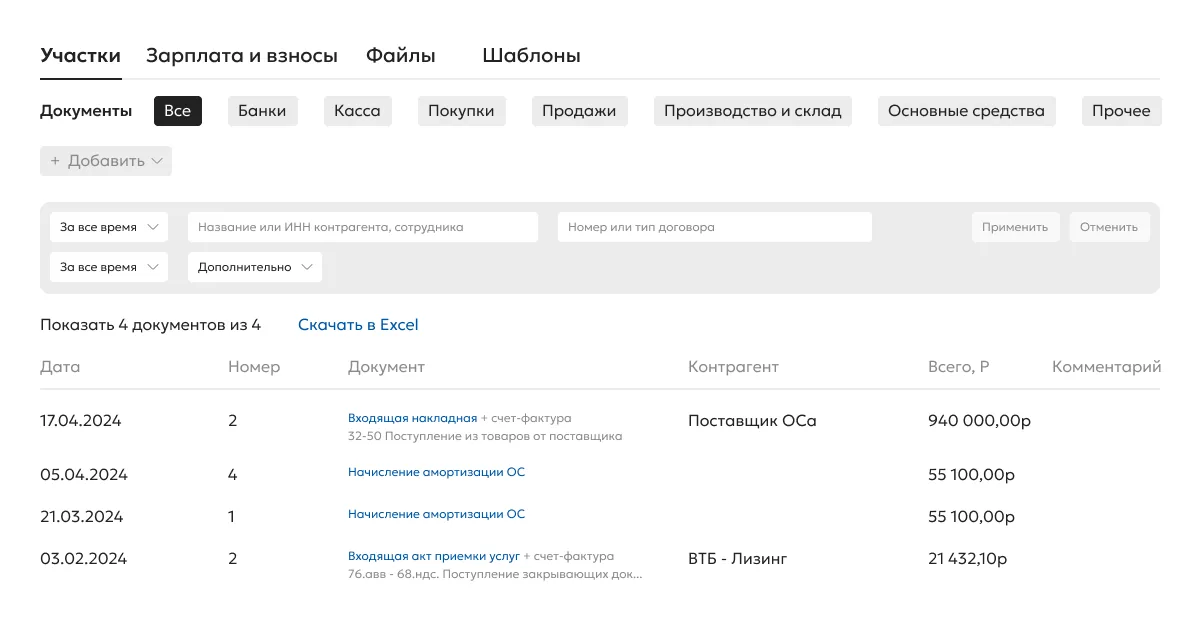The image size is (1200, 620).
Task: Open the Добавить dropdown button
Action: tap(106, 161)
